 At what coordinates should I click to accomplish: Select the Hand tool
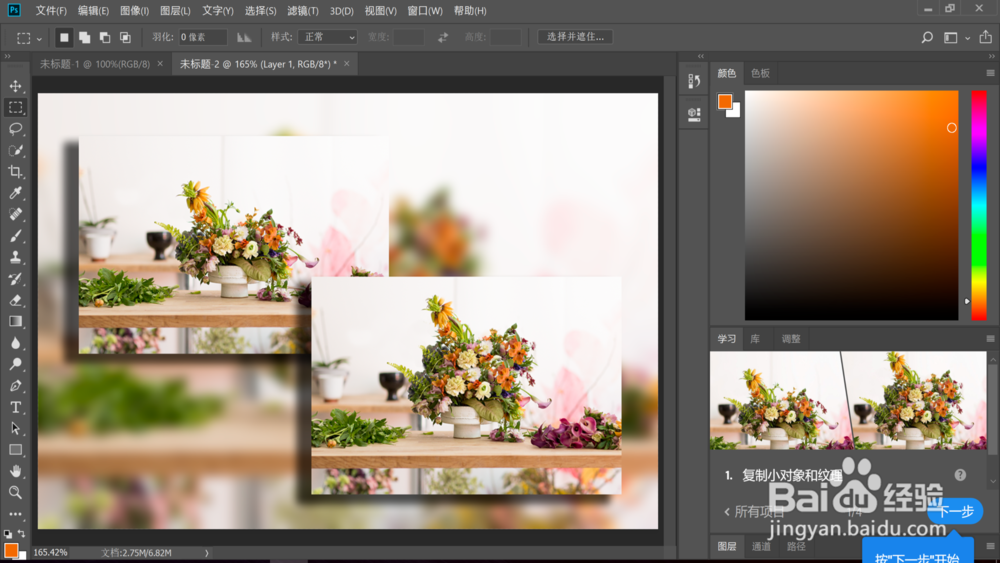click(x=15, y=471)
